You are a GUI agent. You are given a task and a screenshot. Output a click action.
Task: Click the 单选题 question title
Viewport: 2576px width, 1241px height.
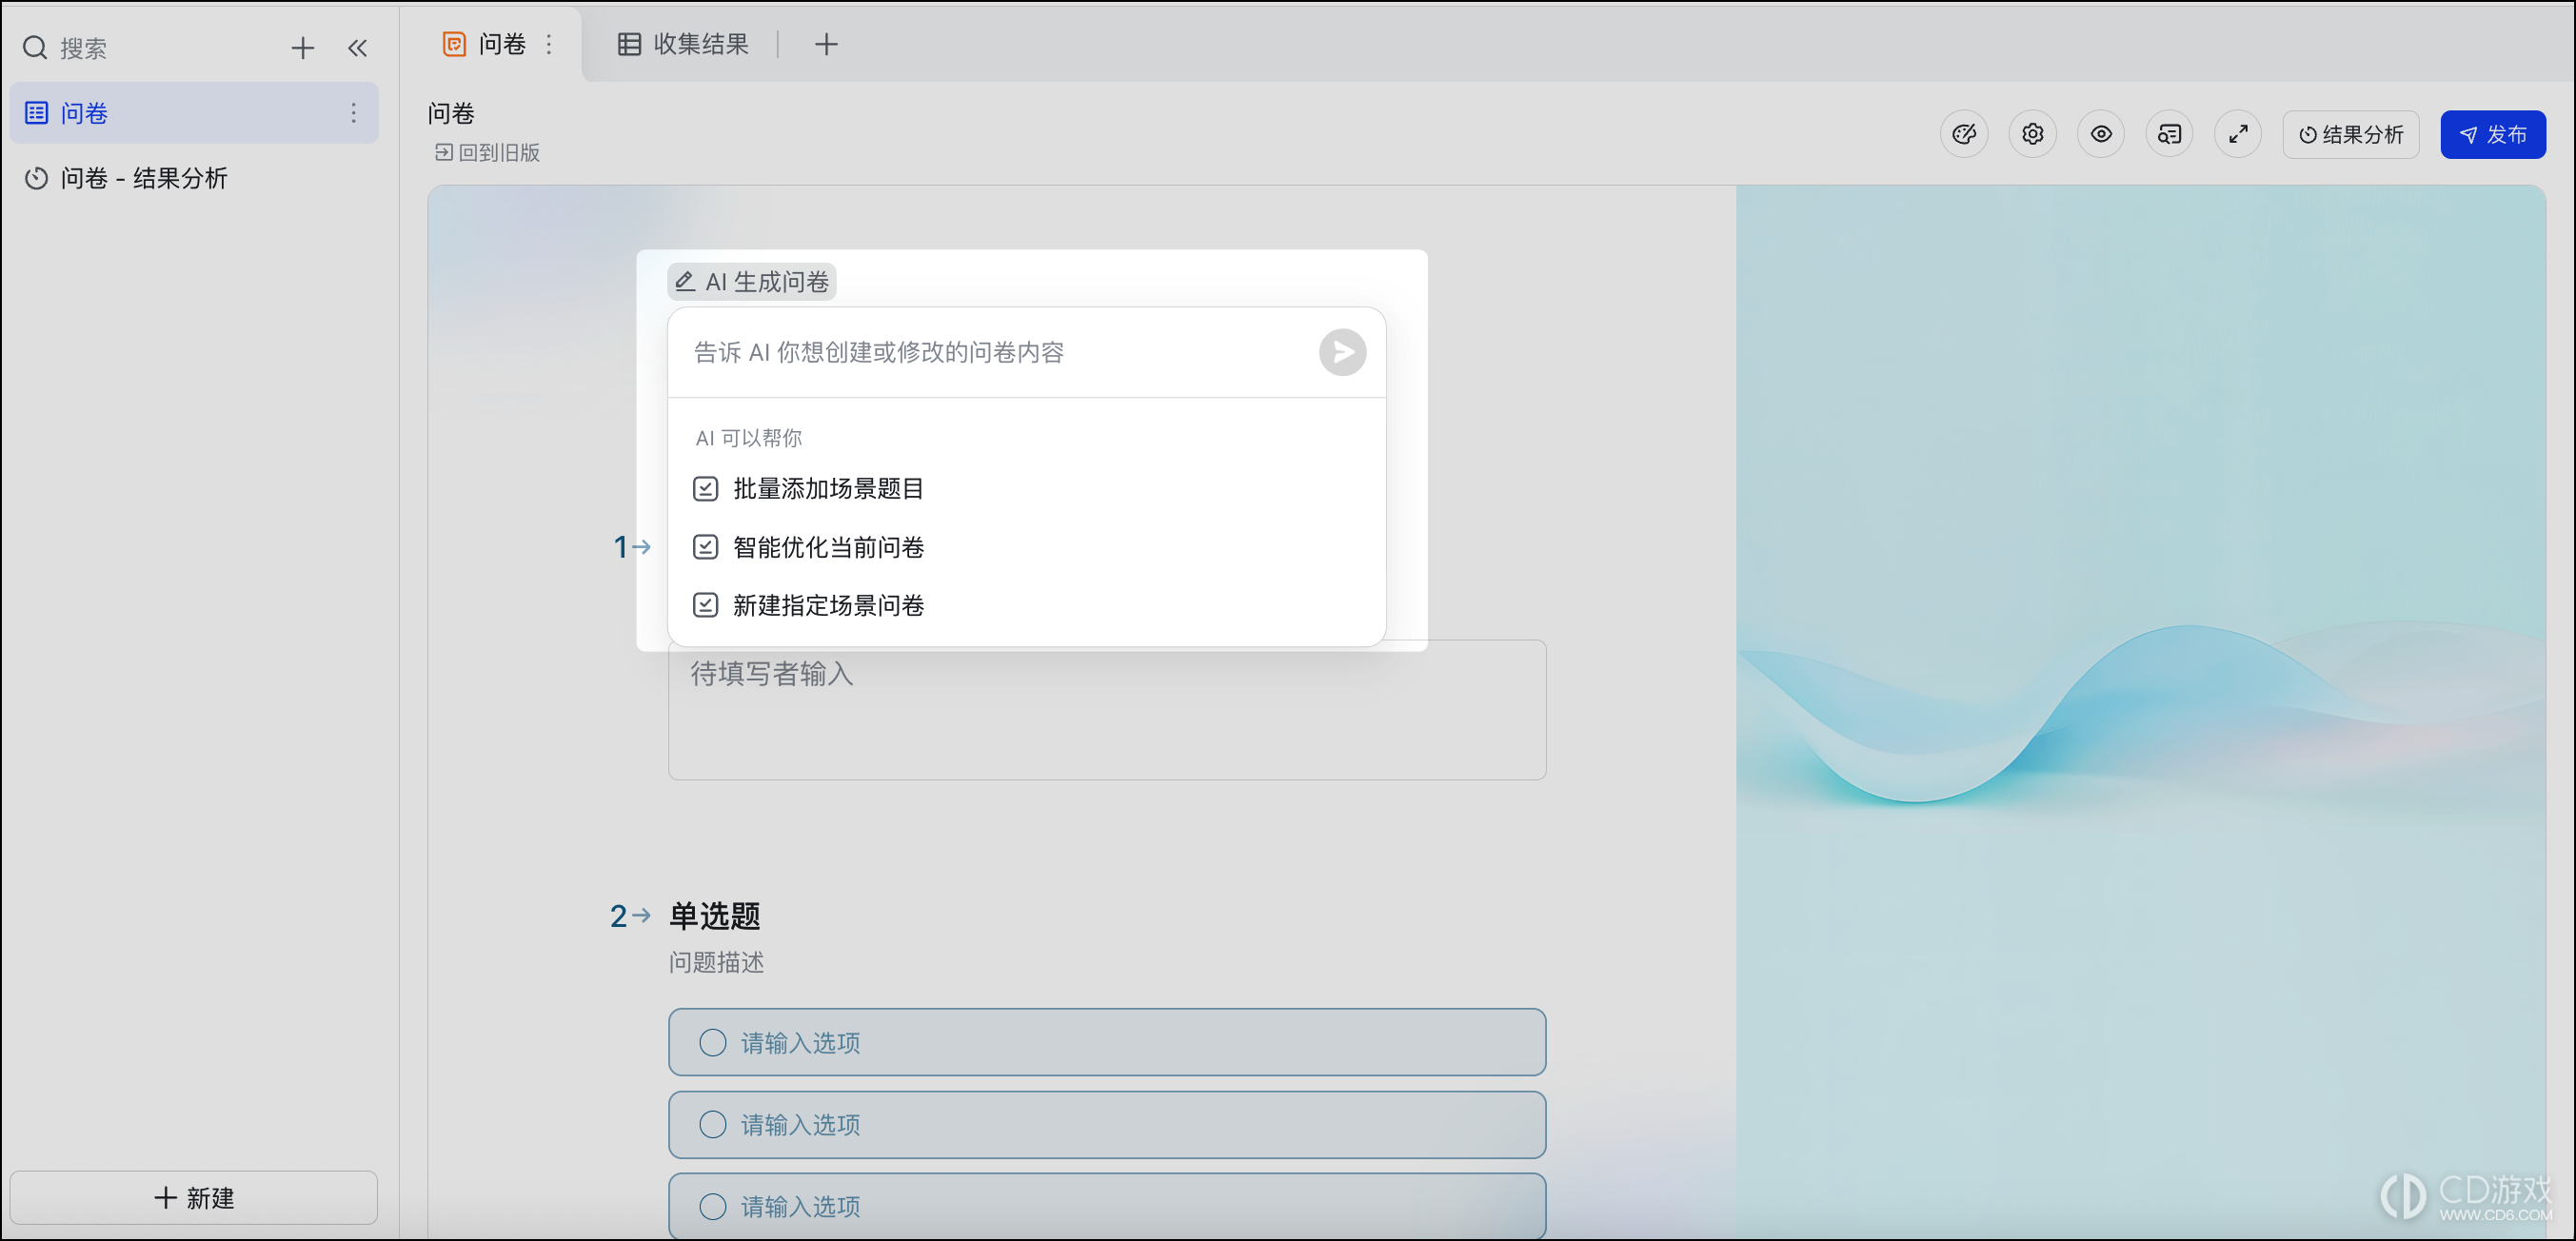714,915
